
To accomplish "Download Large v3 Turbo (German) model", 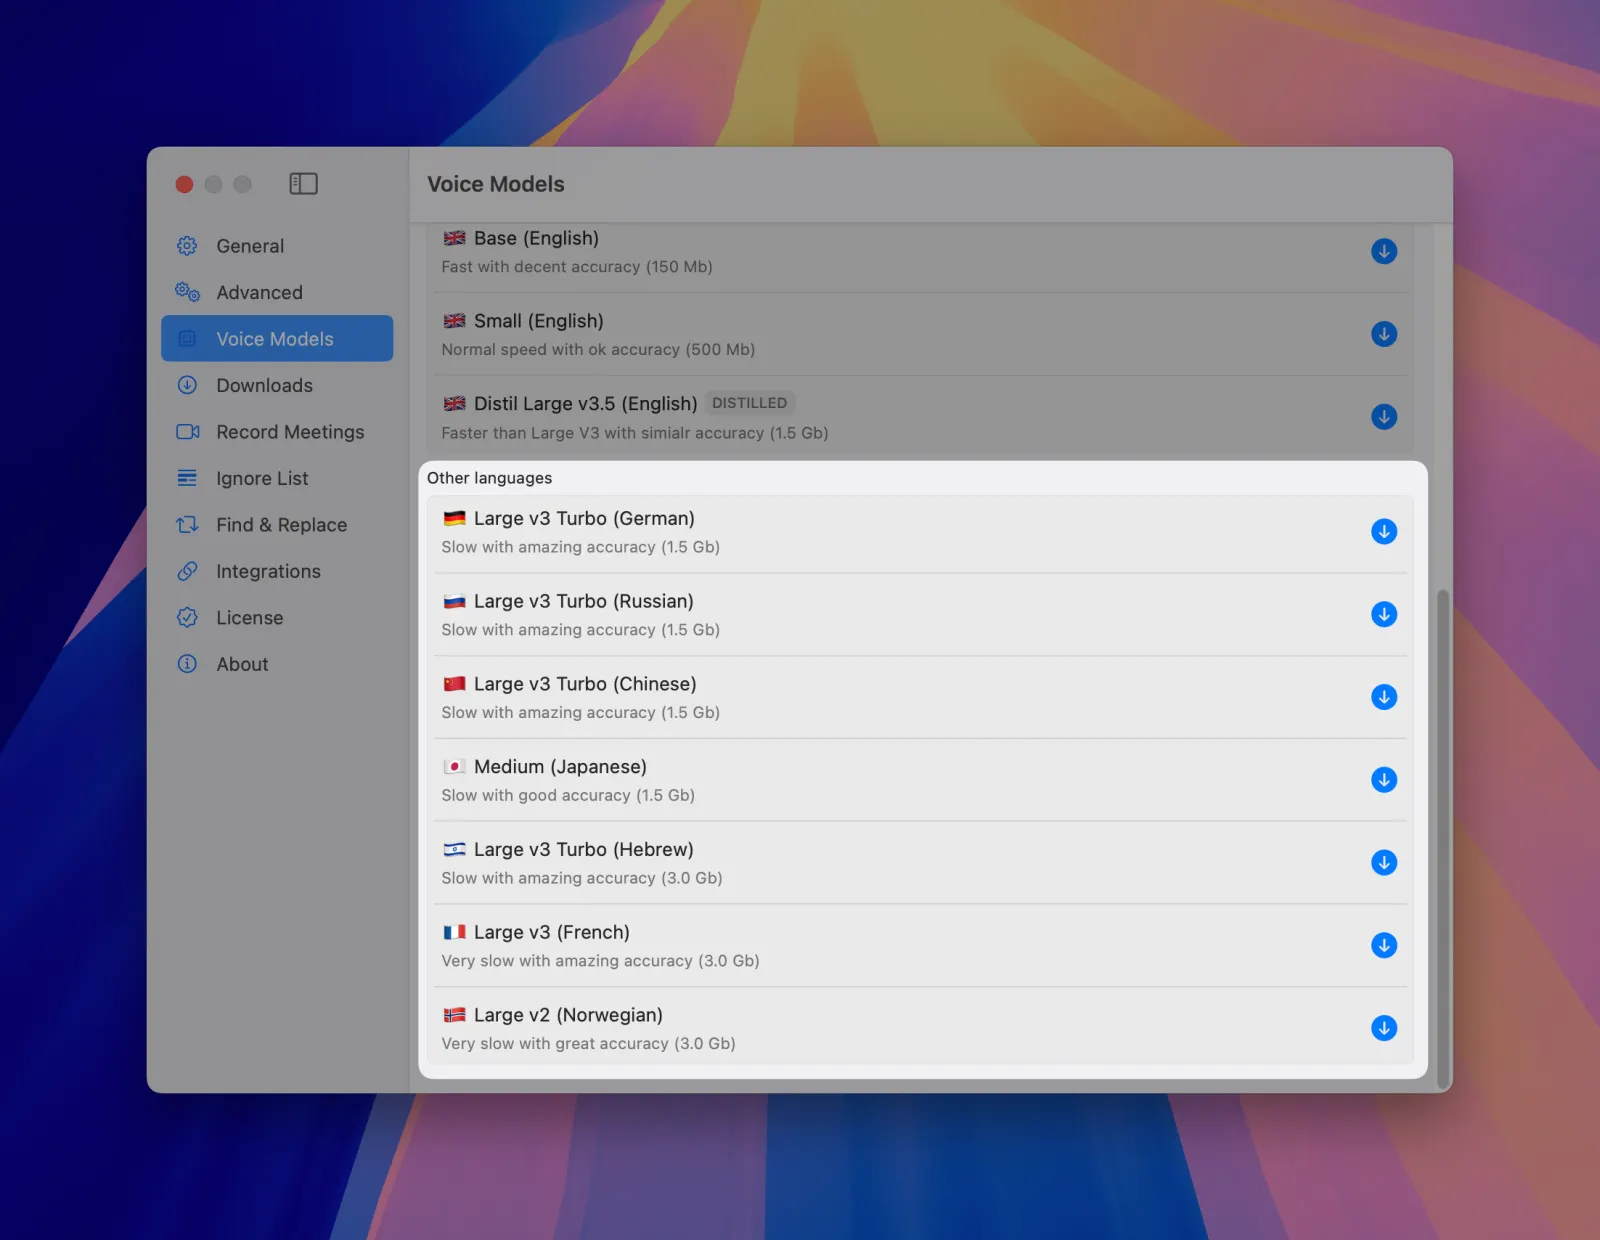I will pyautogui.click(x=1384, y=532).
